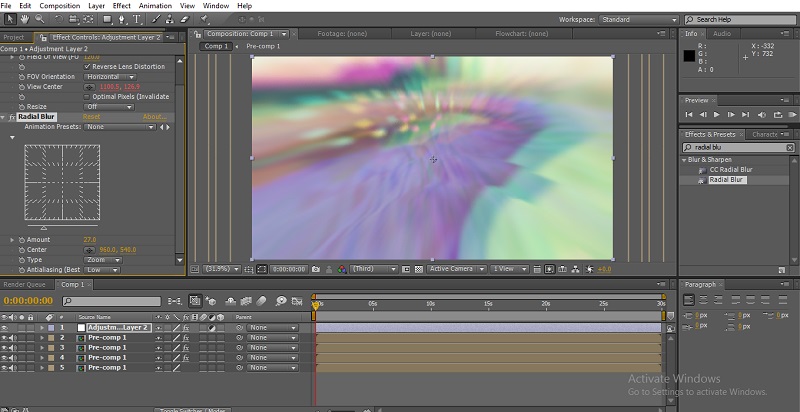Screen dimensions: 800x412
Task: Pick the Horizontal Type tool
Action: click(135, 19)
